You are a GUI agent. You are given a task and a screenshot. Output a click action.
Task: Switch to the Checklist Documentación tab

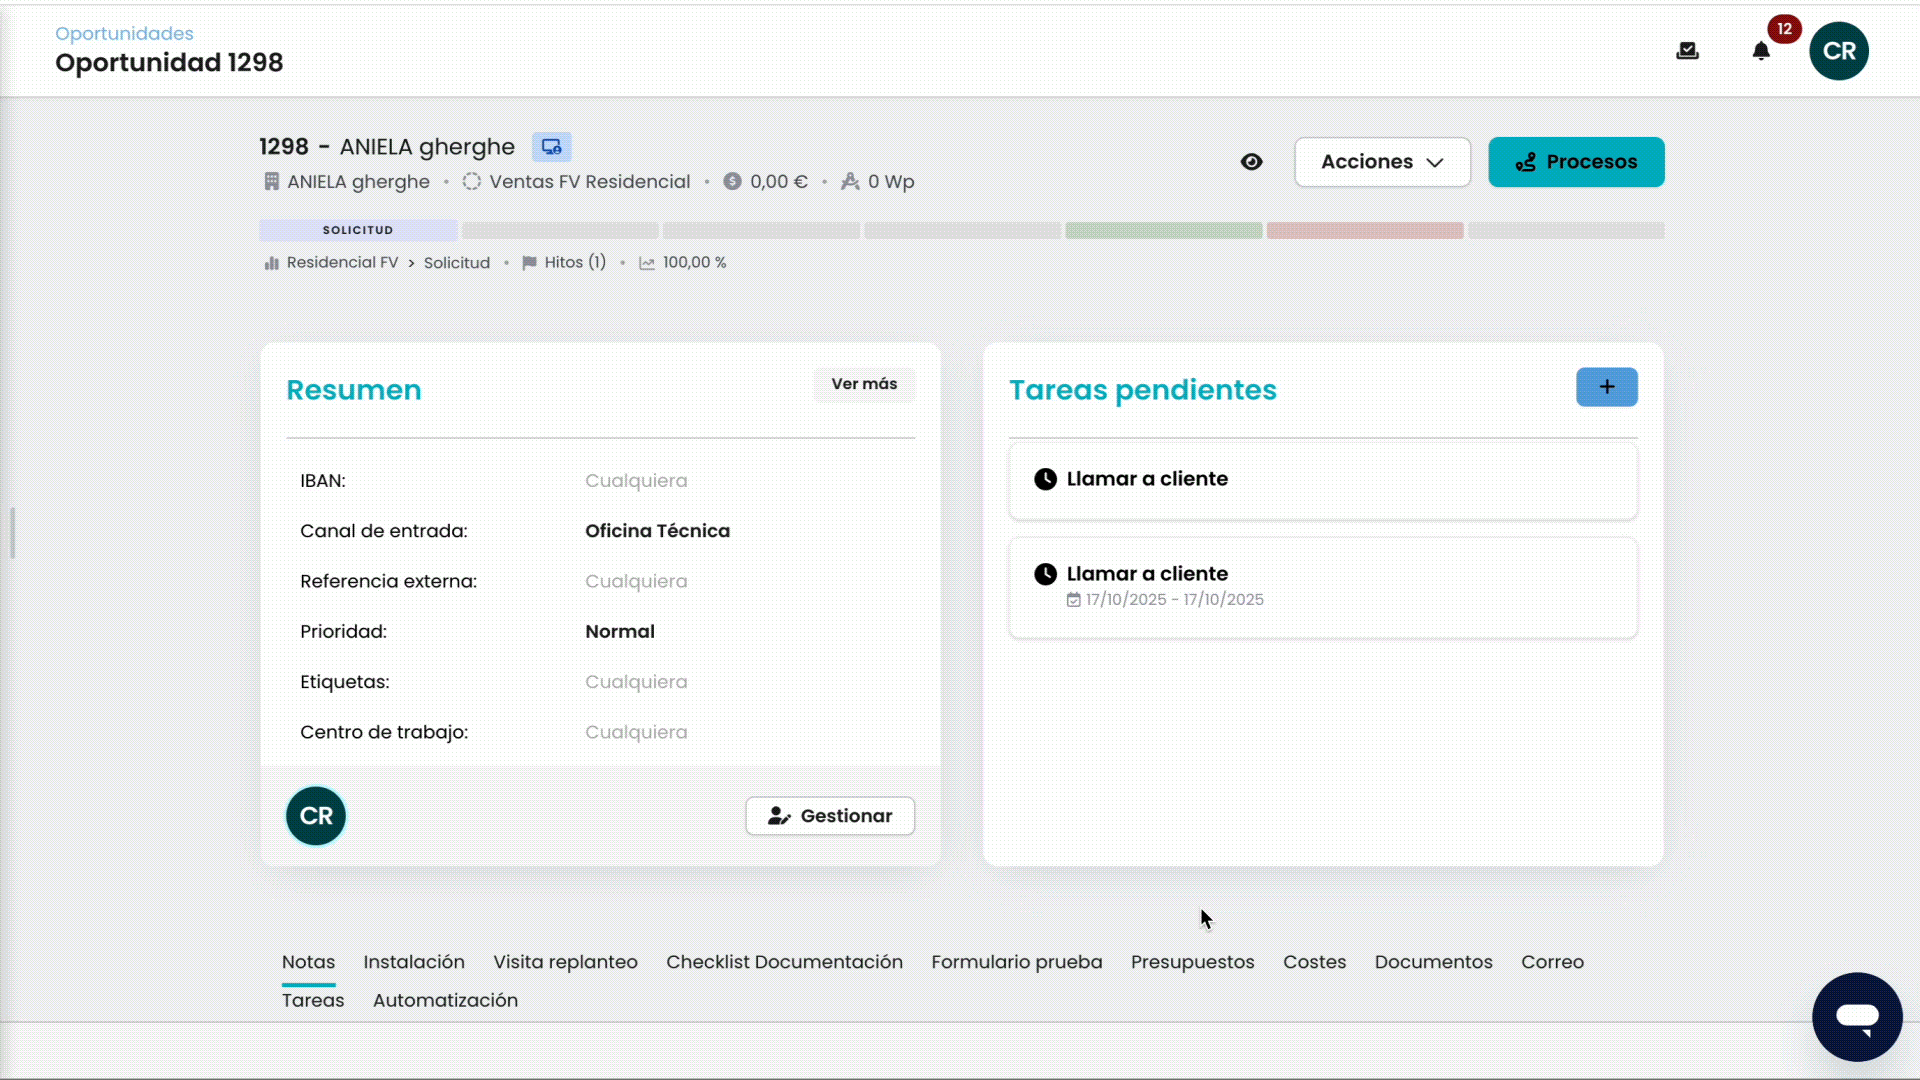784,962
